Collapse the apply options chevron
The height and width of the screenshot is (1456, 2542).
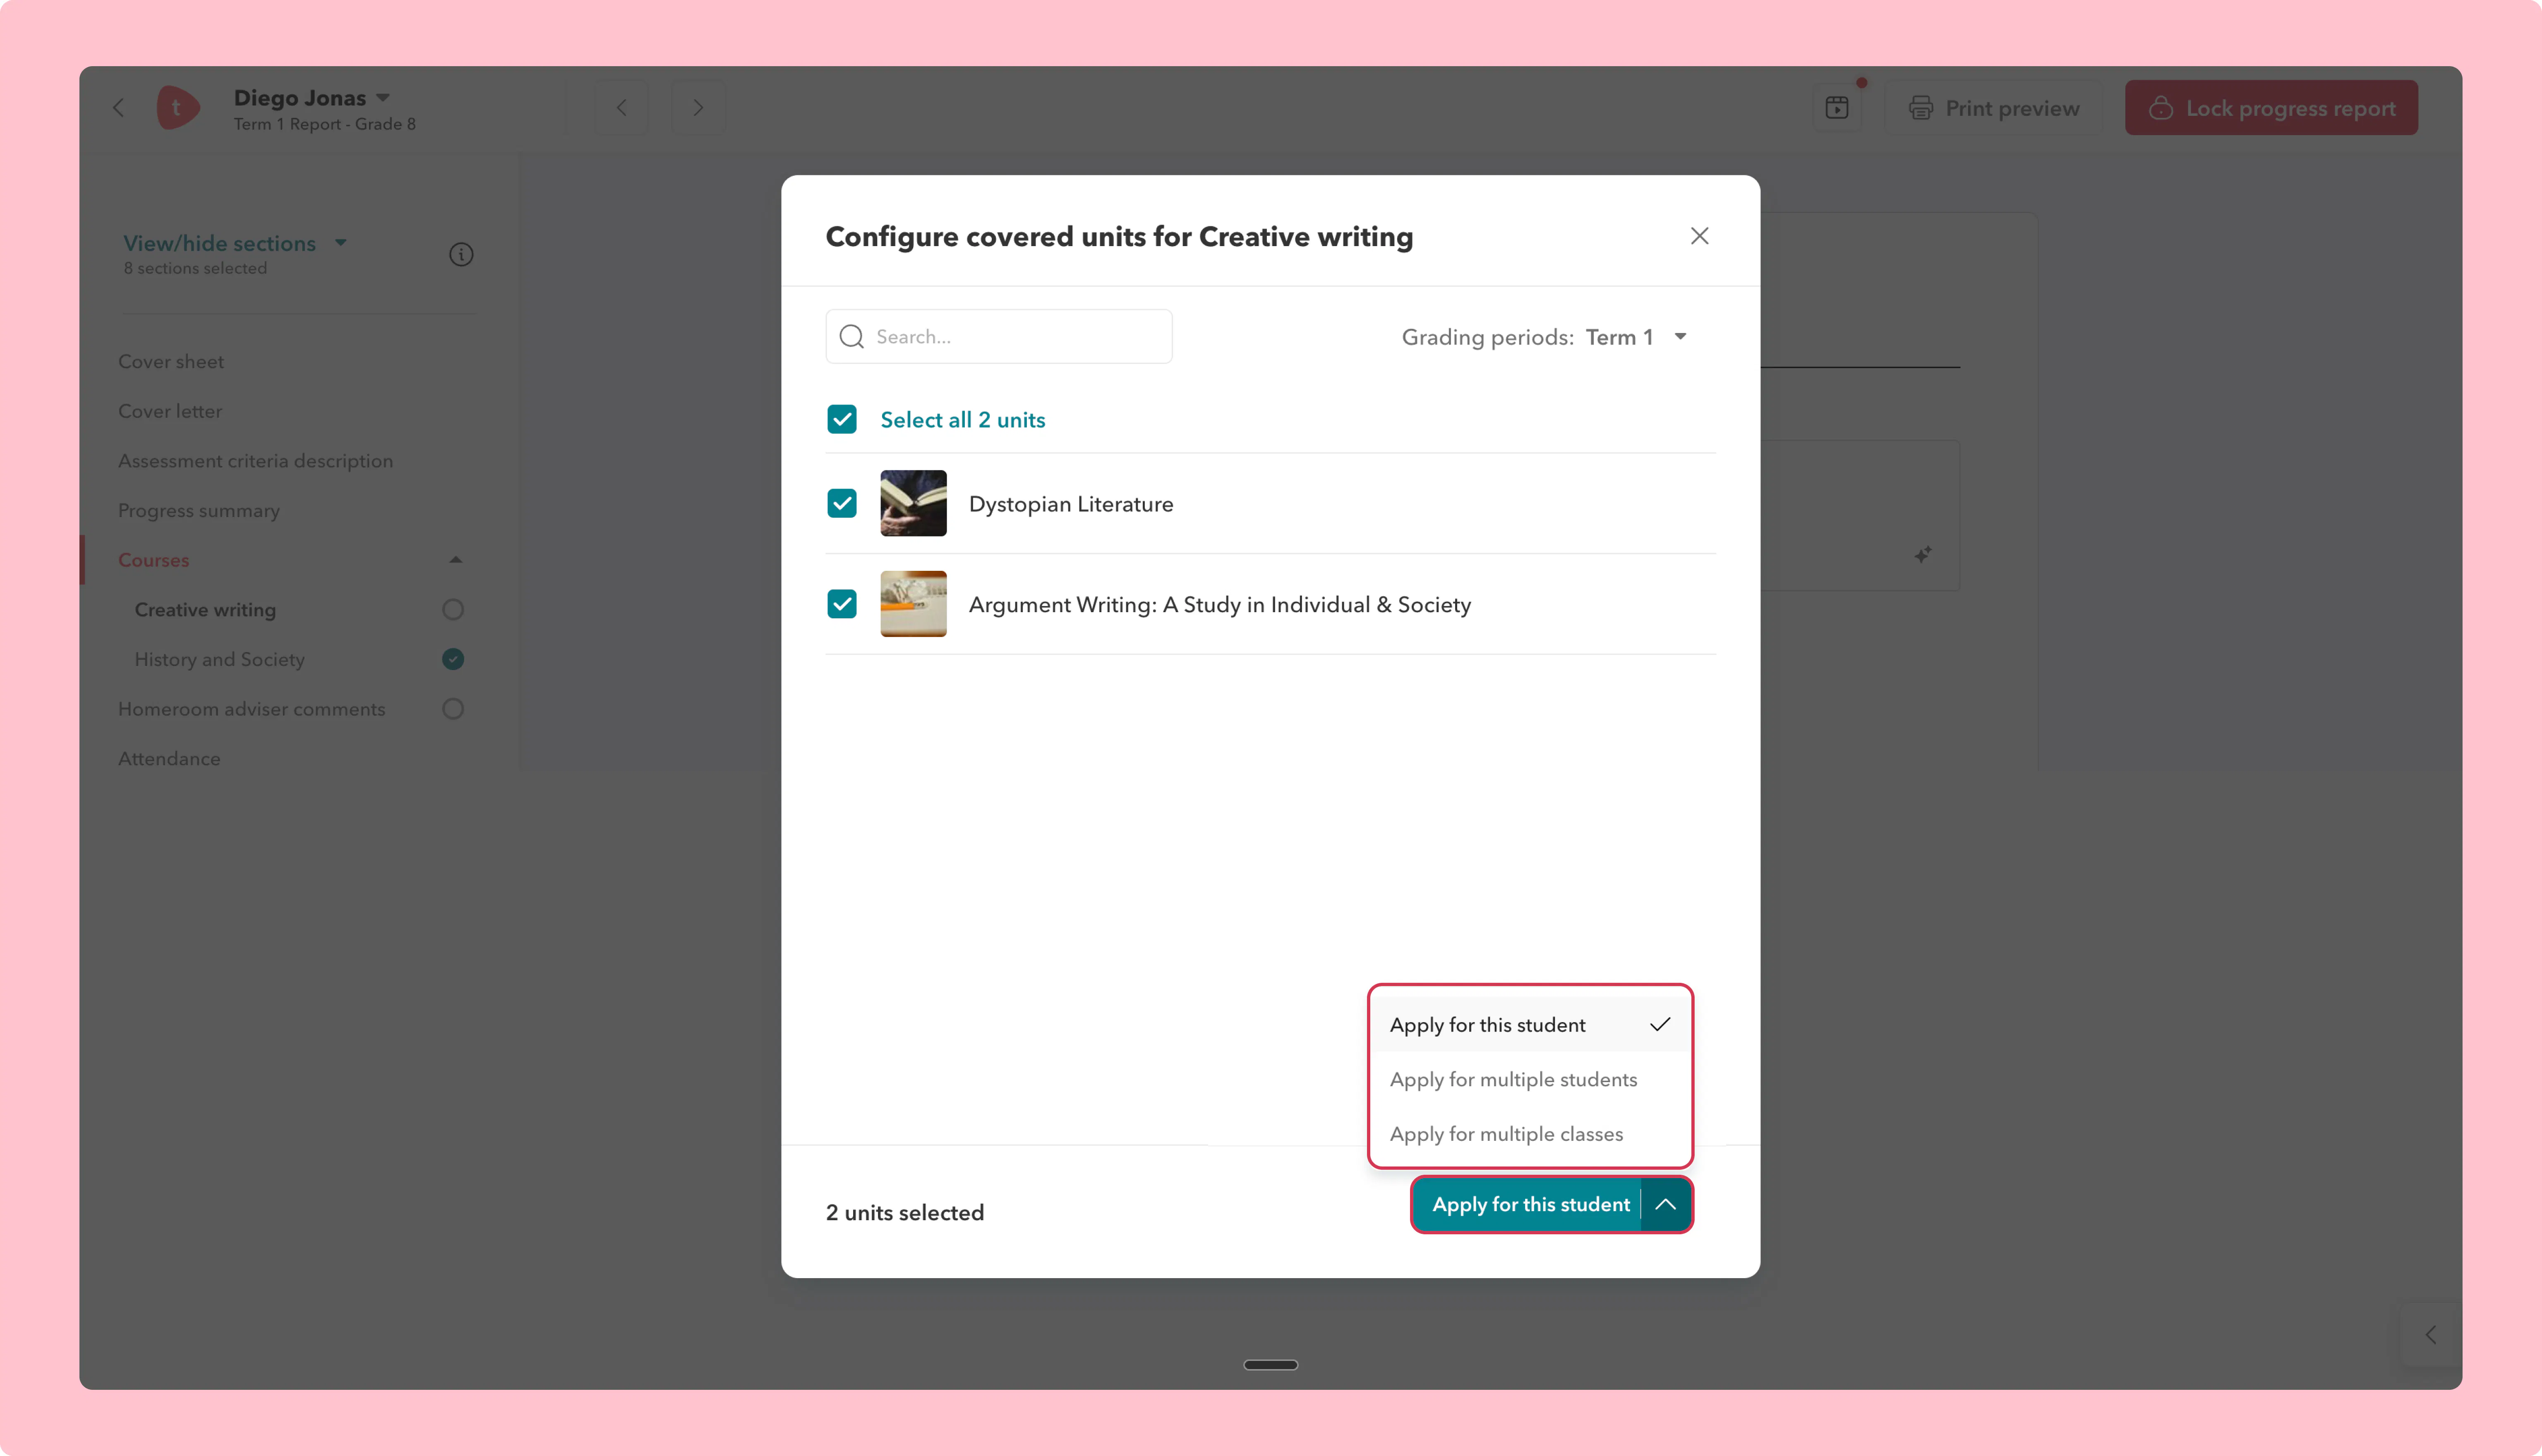tap(1666, 1205)
